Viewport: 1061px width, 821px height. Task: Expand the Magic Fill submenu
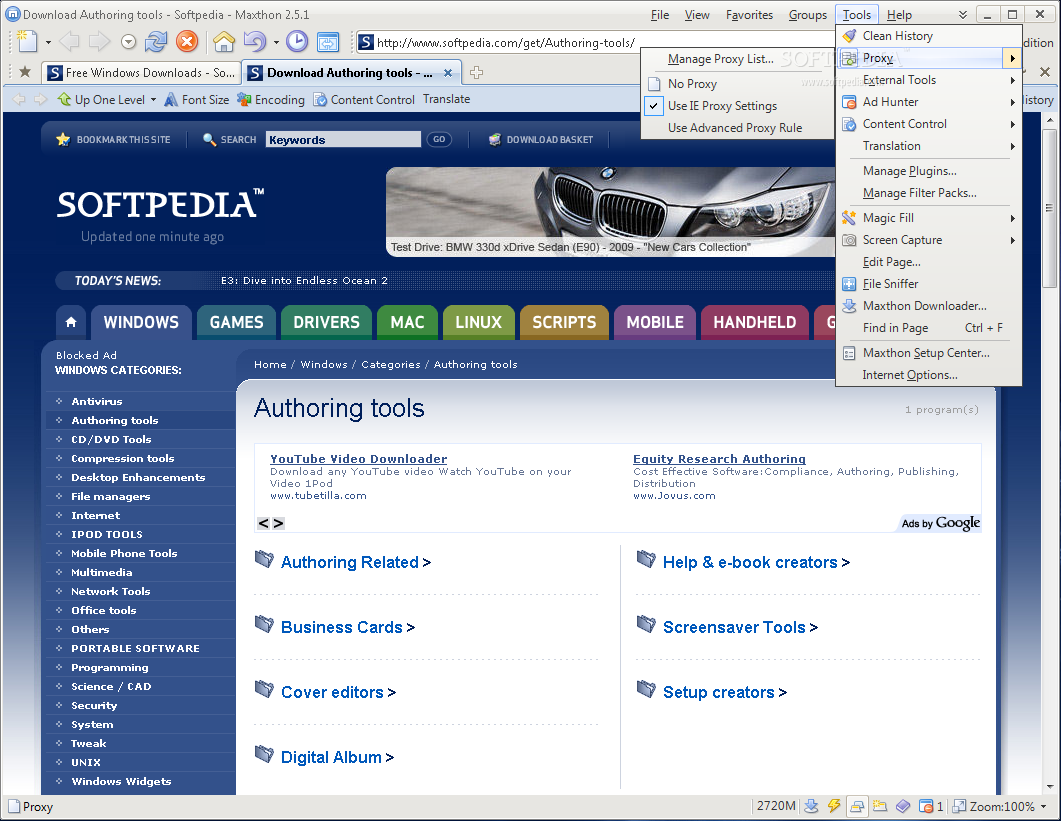point(928,218)
